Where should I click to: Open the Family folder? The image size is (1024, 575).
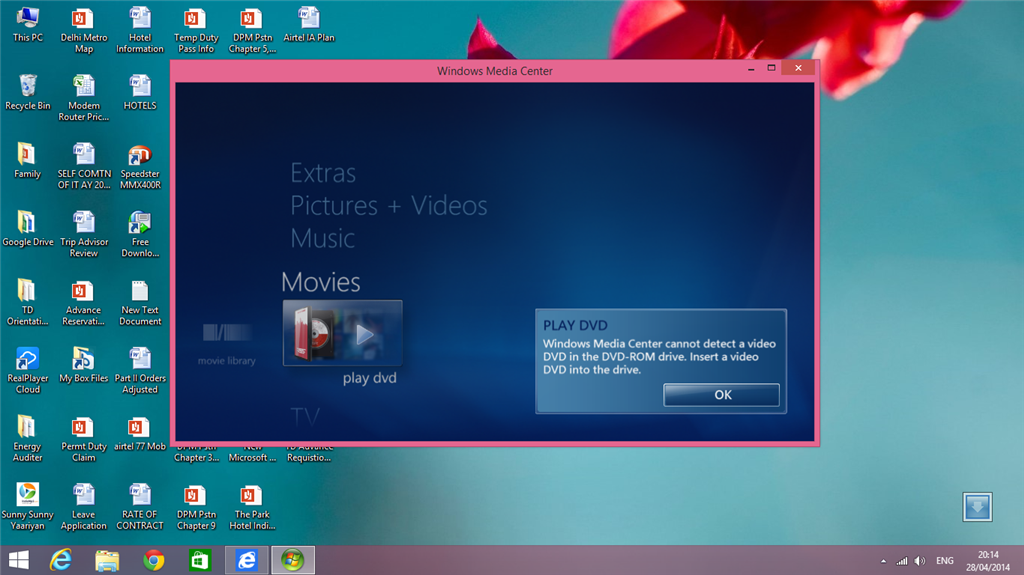[x=27, y=161]
